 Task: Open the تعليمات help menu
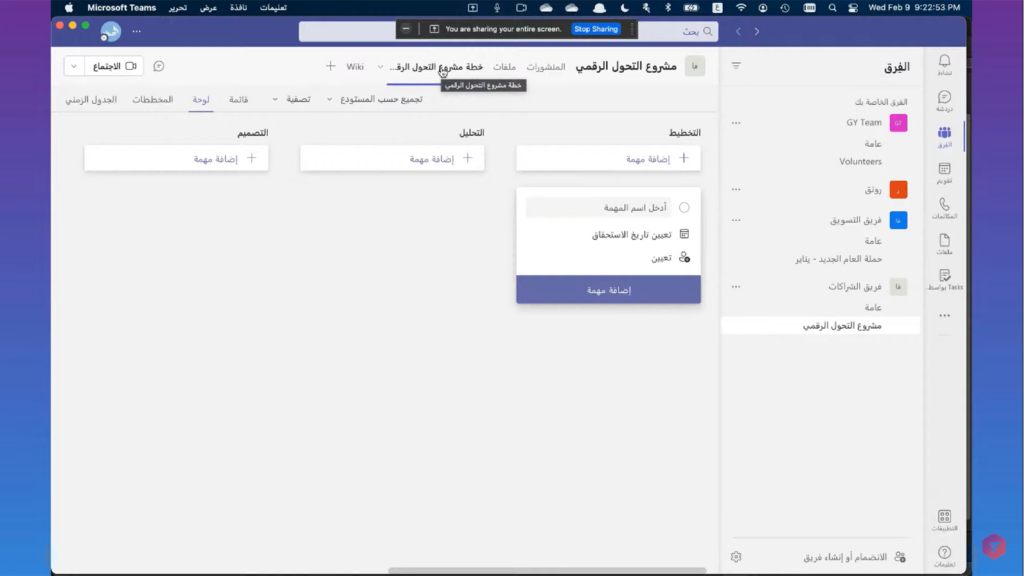point(273,8)
